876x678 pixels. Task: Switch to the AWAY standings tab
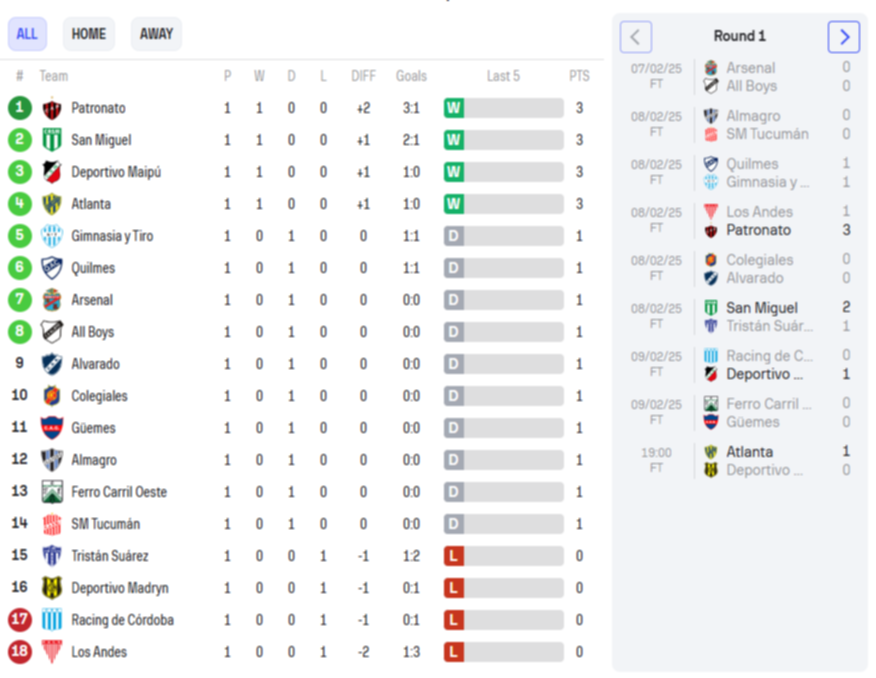click(x=156, y=34)
